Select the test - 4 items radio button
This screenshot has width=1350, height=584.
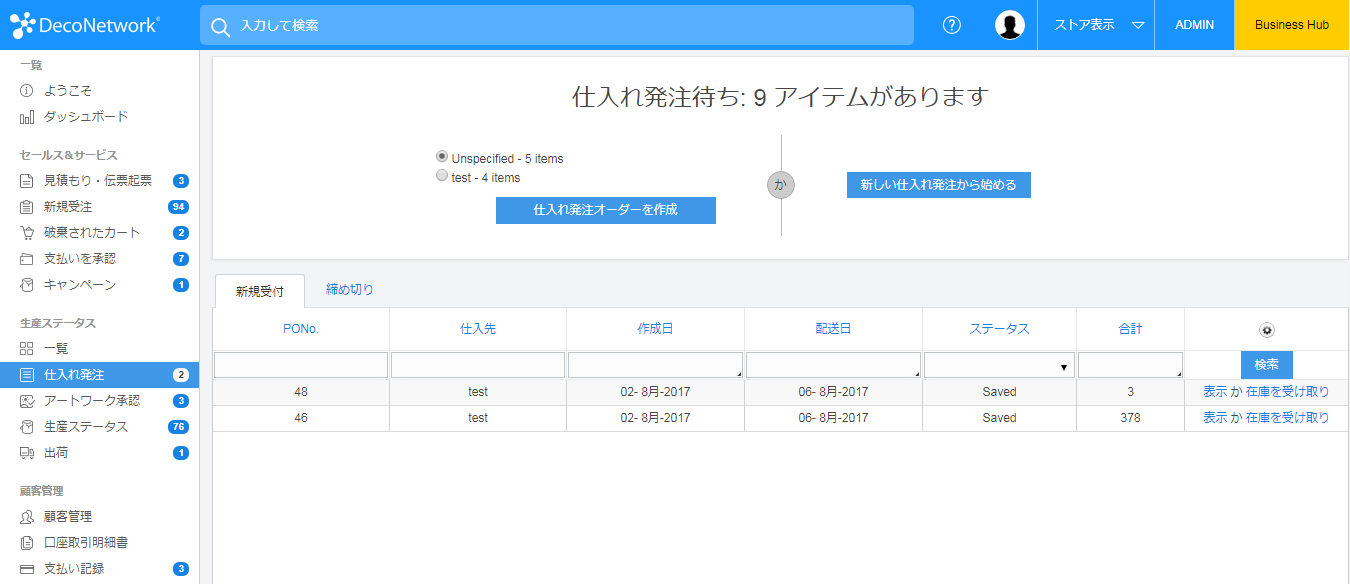442,176
